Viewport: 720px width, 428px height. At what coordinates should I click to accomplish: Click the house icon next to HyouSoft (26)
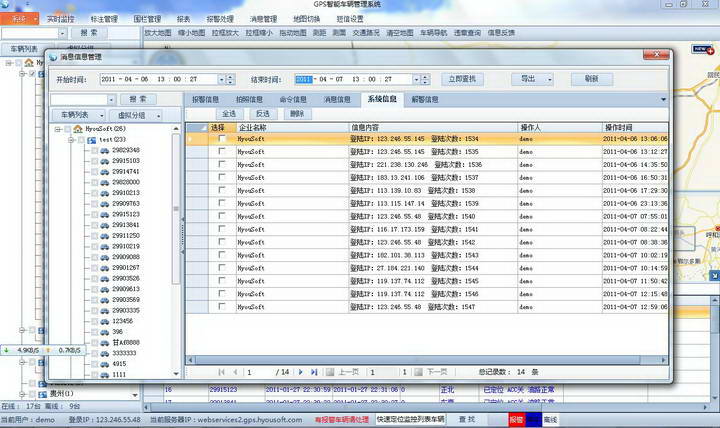(x=78, y=129)
